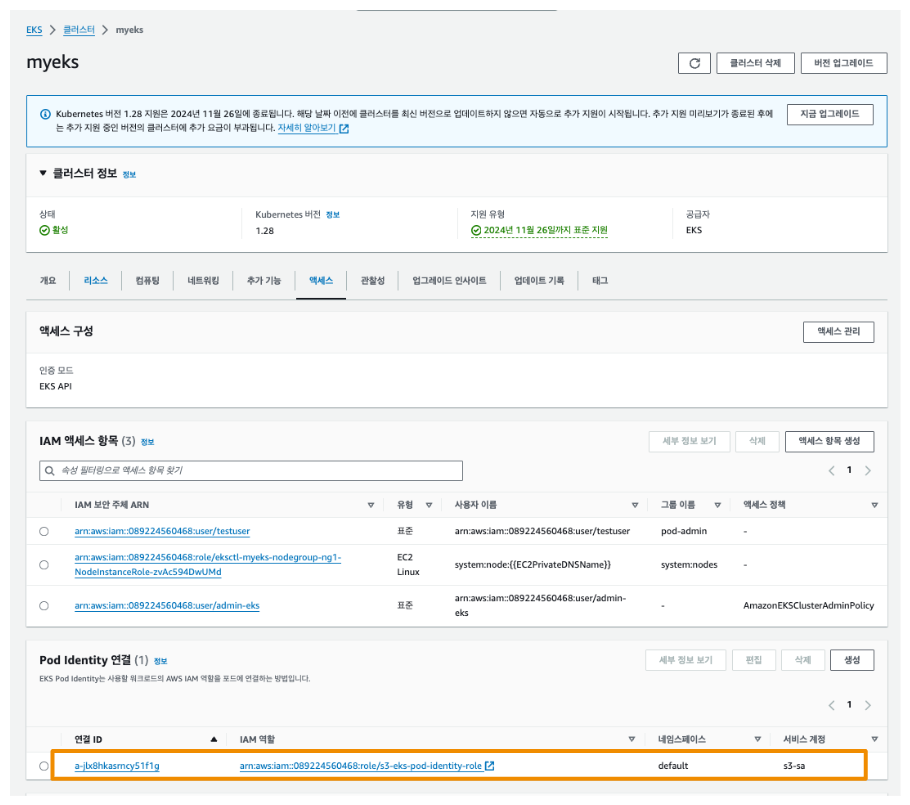Focus the access entry filter search field
Image resolution: width=910 pixels, height=805 pixels.
tap(251, 471)
